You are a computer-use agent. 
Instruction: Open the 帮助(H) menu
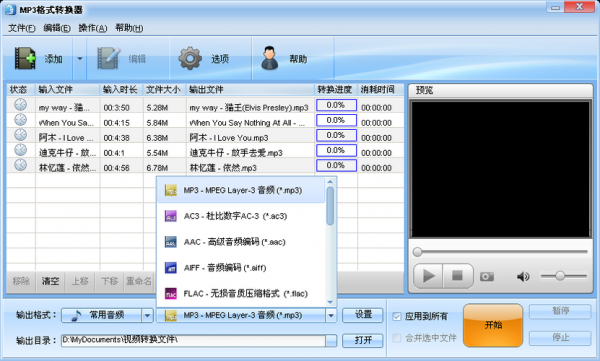click(x=129, y=28)
